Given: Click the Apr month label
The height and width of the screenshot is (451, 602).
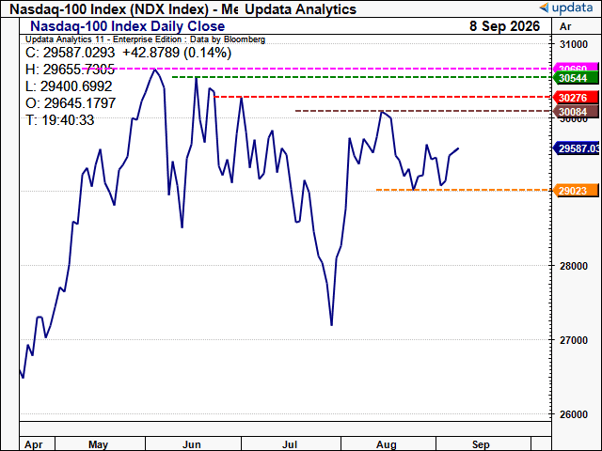Looking at the screenshot, I should coord(33,444).
